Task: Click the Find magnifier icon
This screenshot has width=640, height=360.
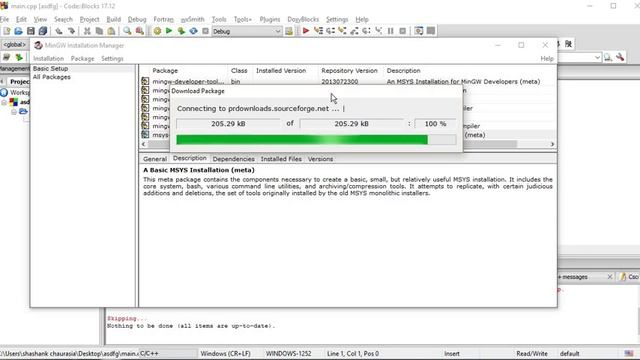Action: 127,31
